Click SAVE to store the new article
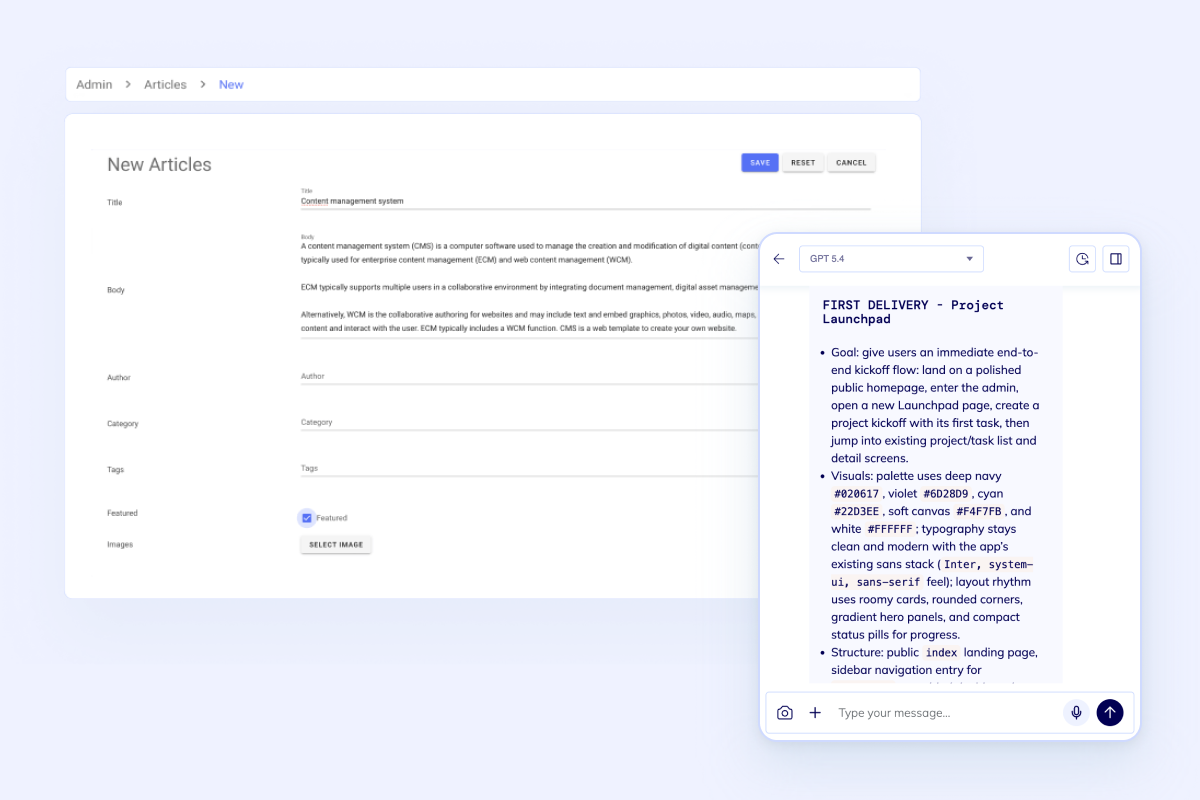Screen dimensions: 1200x800 [759, 162]
